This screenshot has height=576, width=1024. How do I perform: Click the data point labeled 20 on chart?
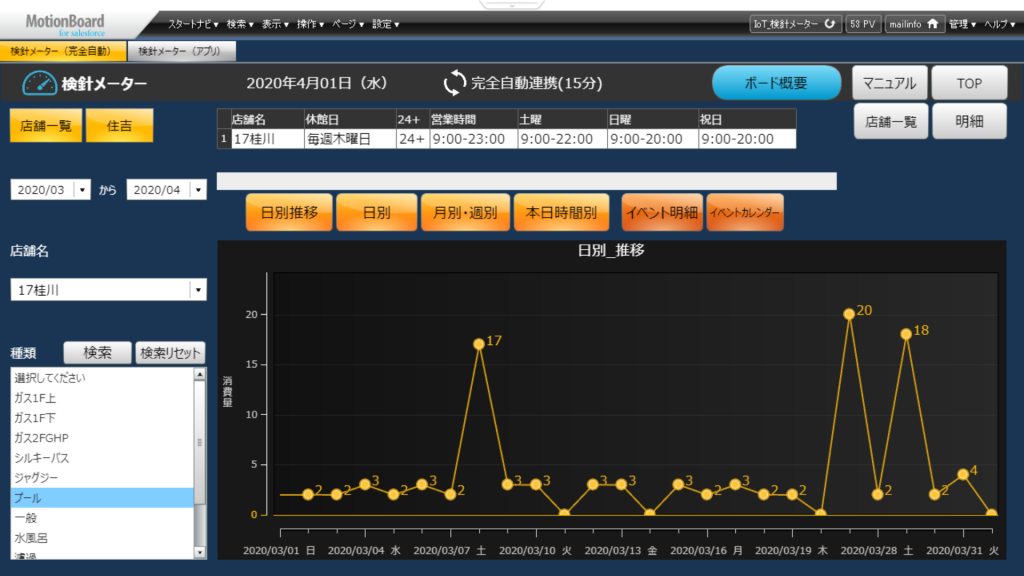[x=849, y=314]
